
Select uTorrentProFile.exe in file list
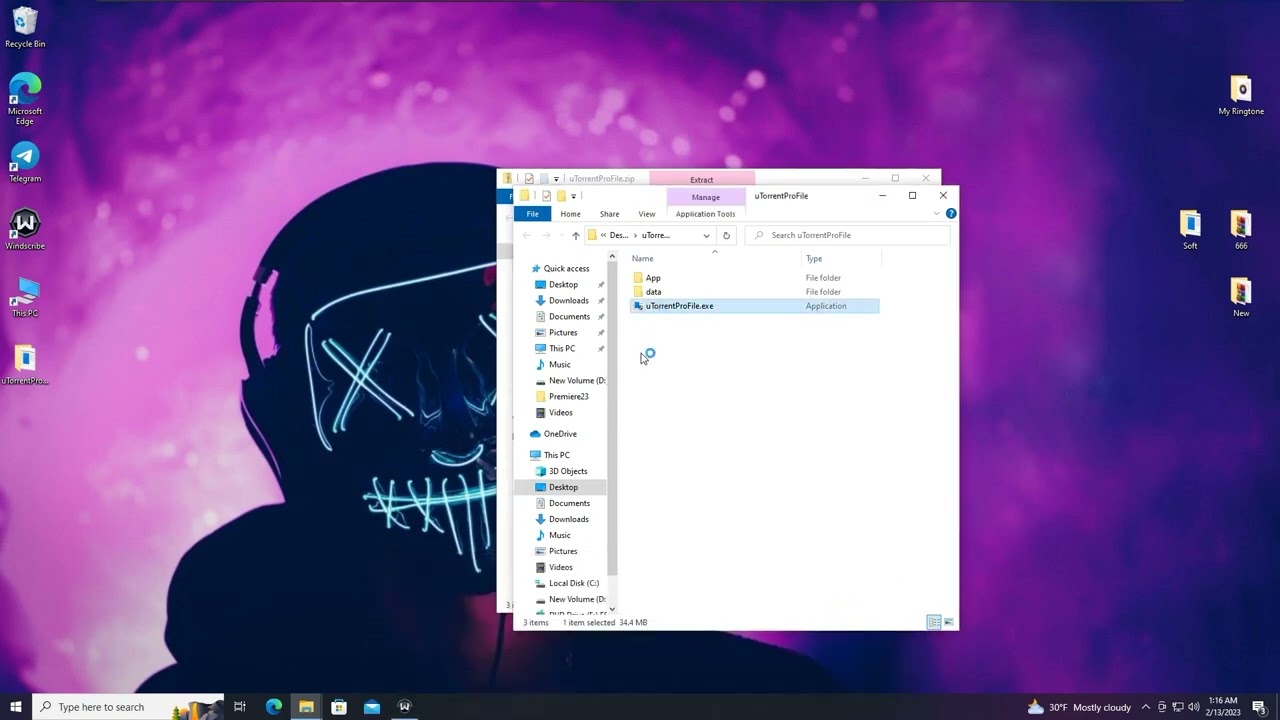[755, 306]
